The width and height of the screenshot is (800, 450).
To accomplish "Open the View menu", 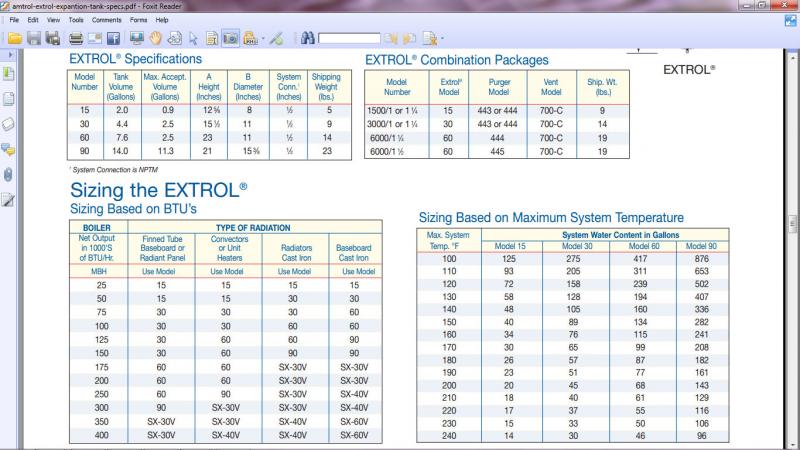I will pyautogui.click(x=54, y=20).
